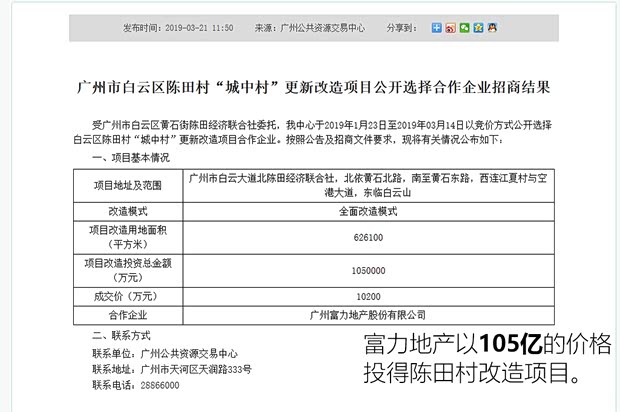
Task: Share the article via WeChat icon
Action: (x=464, y=28)
